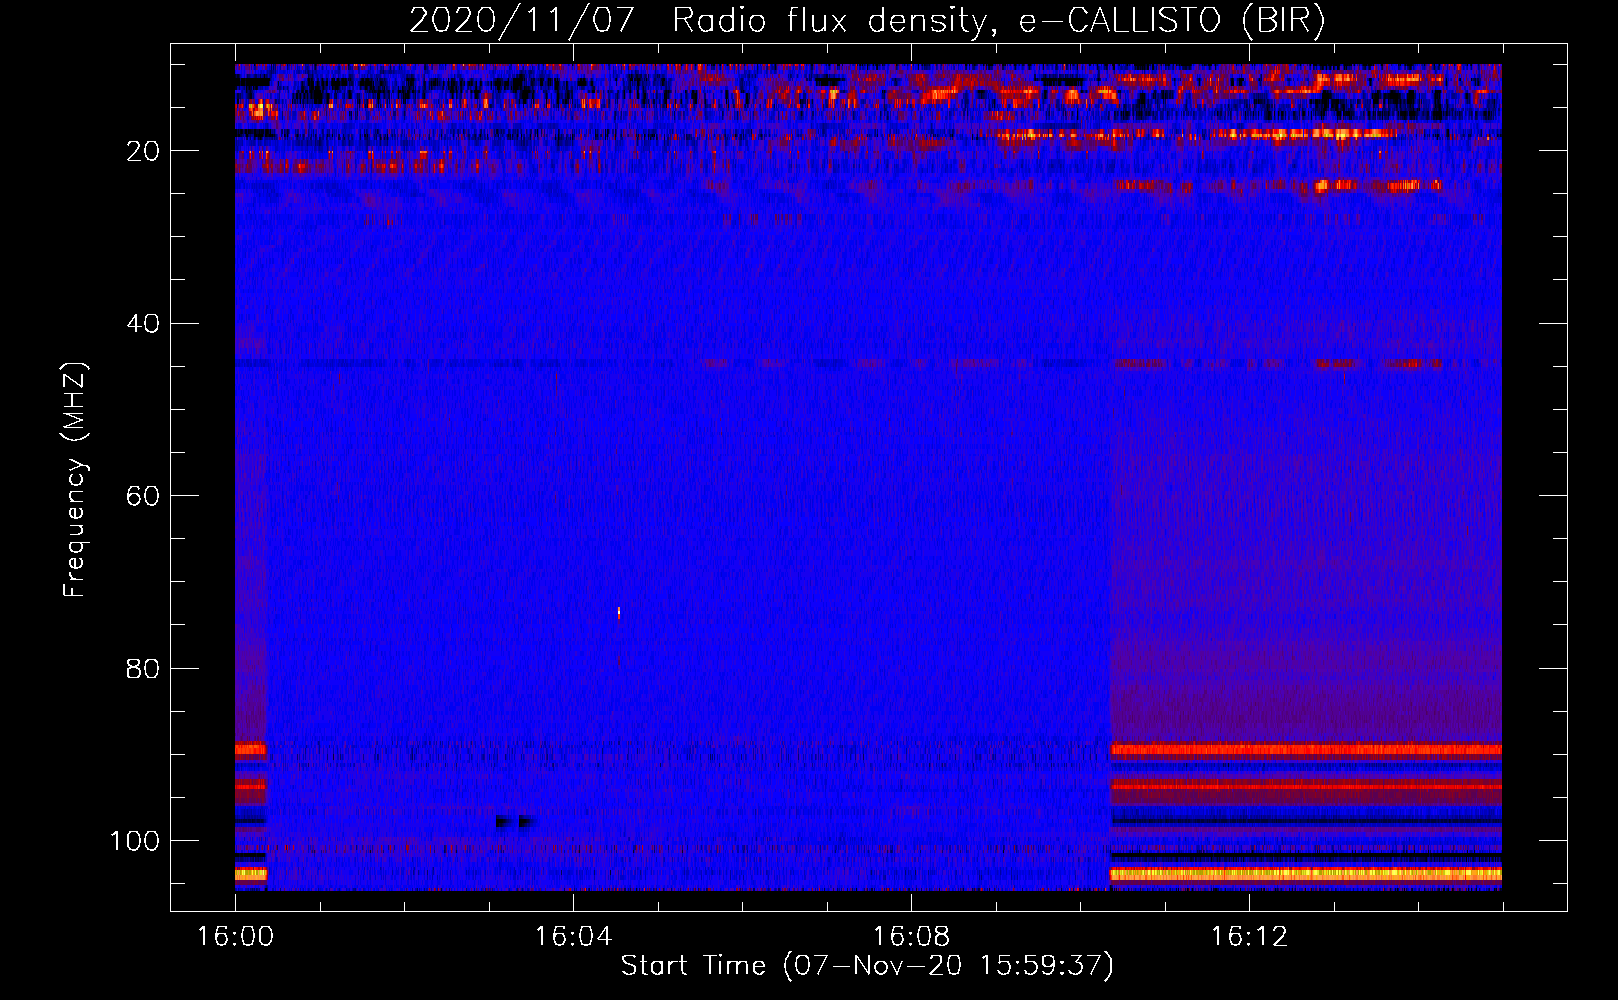The width and height of the screenshot is (1618, 1000).
Task: Click the 'Start Time (07-Nov-20 15:59:37)' label
Action: (867, 966)
